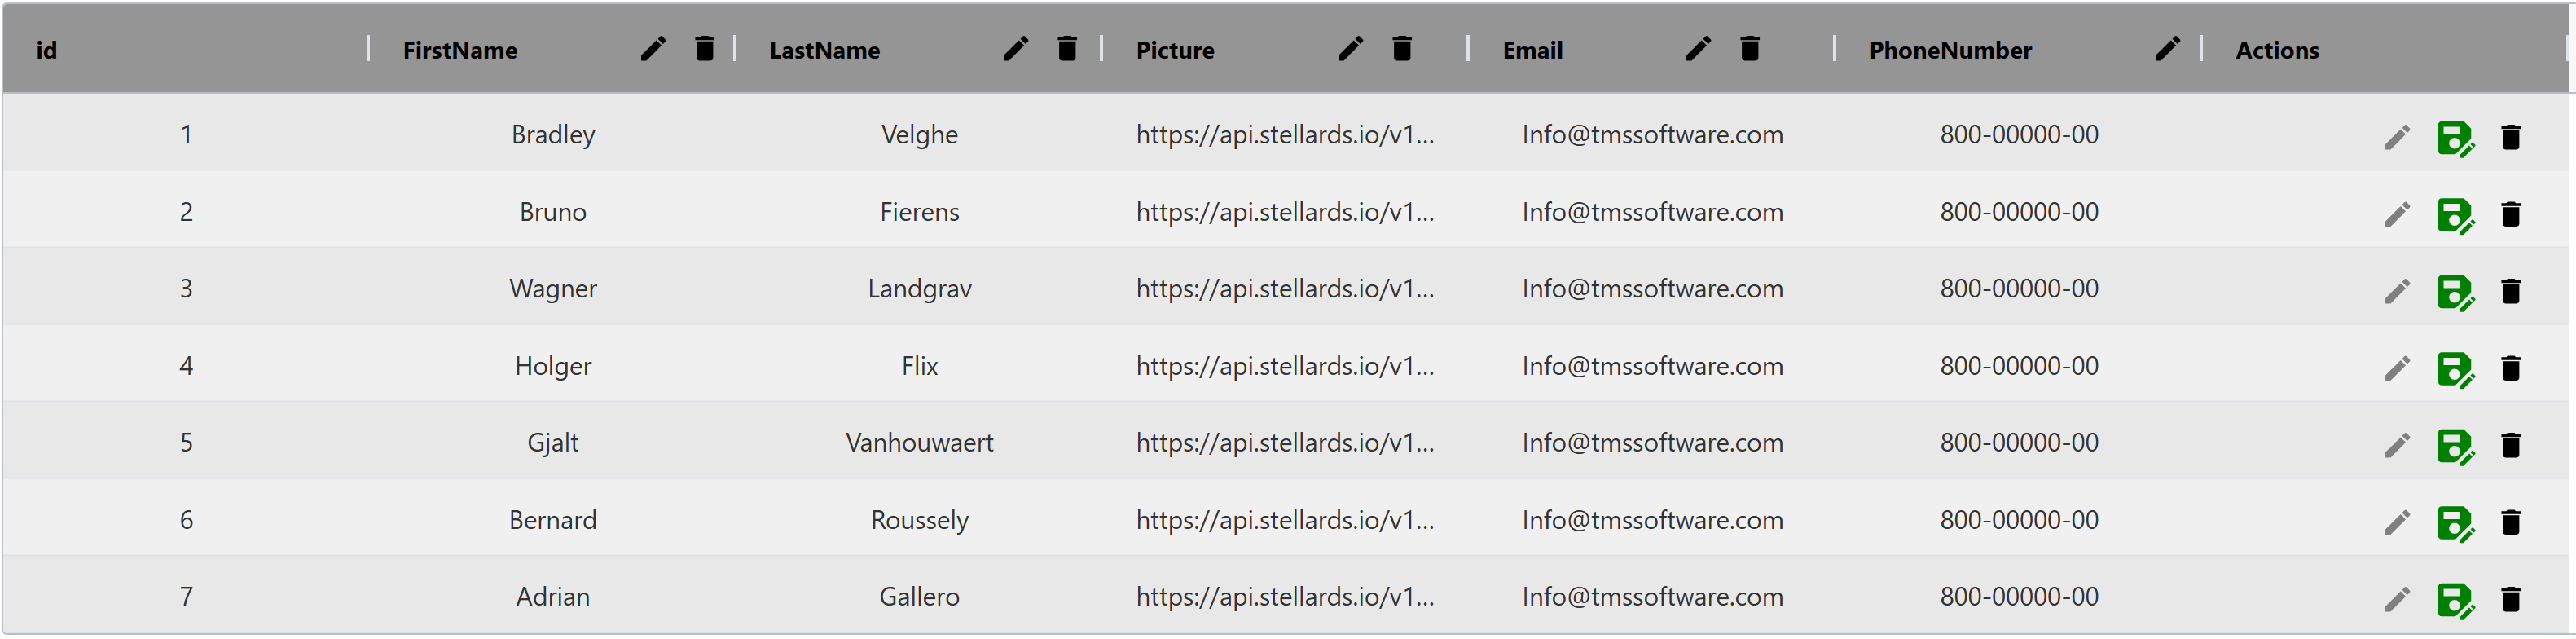This screenshot has height=639, width=2576.
Task: Select the Actions column header
Action: point(2277,48)
